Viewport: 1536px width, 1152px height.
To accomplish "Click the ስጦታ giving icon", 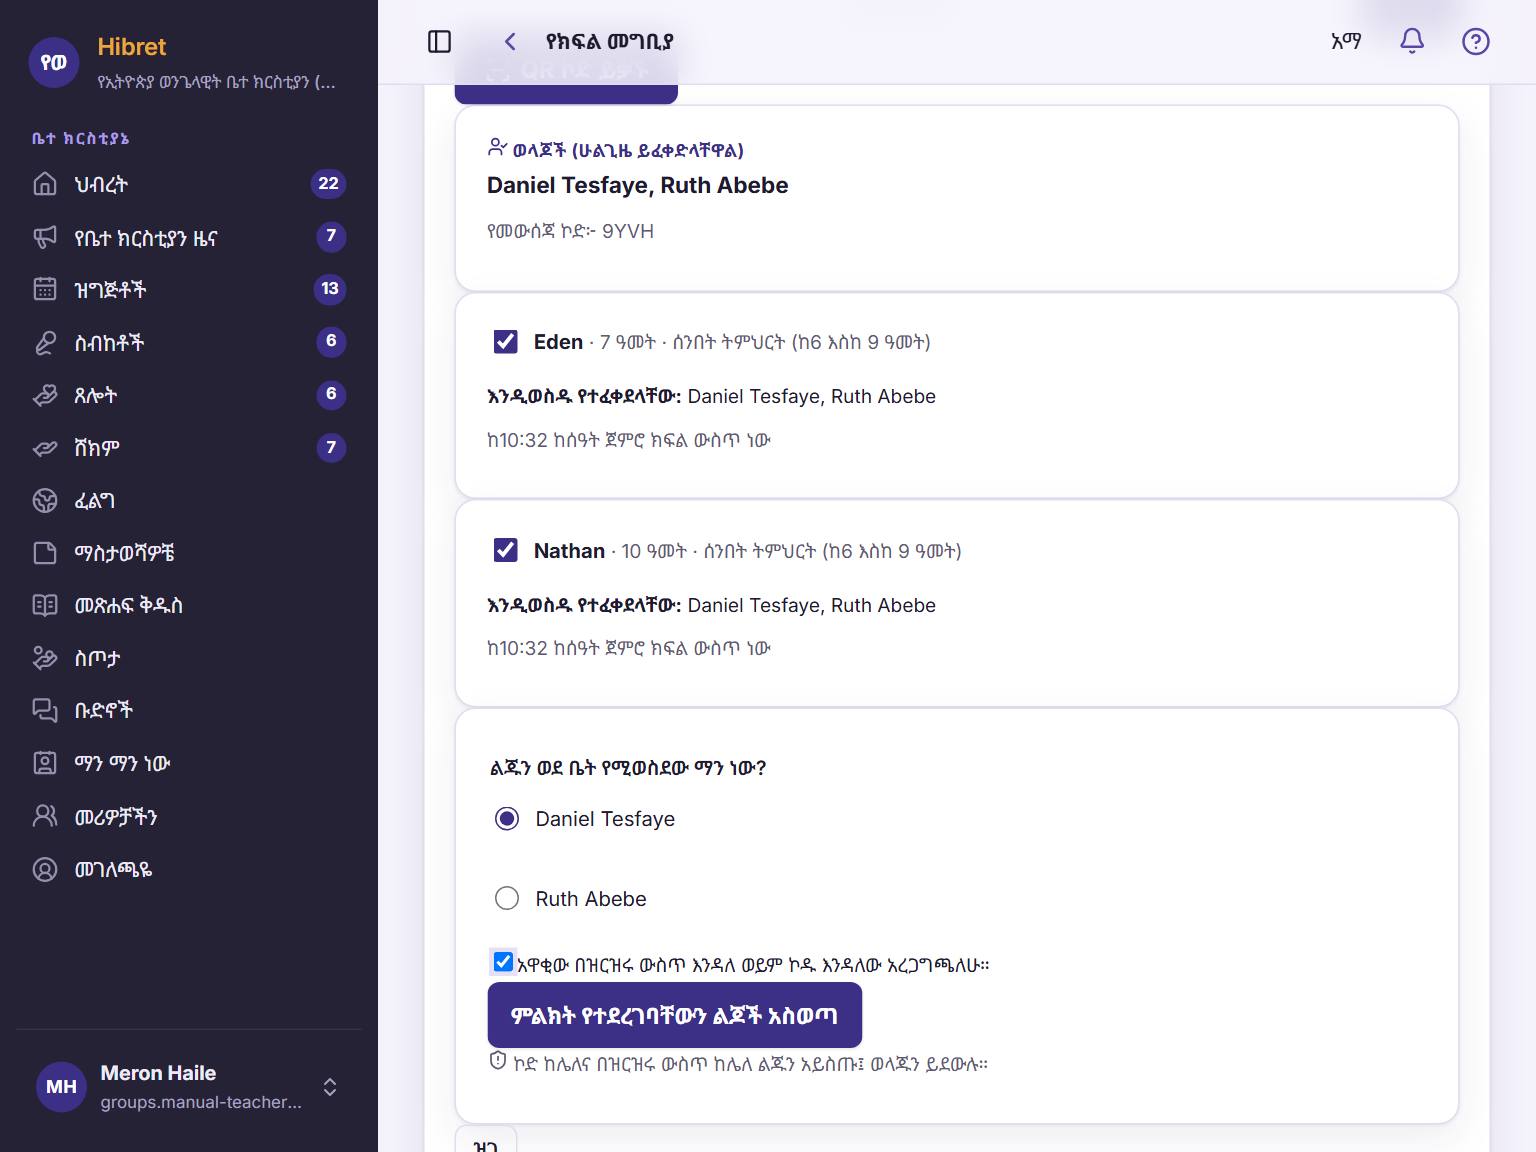I will click(x=45, y=658).
